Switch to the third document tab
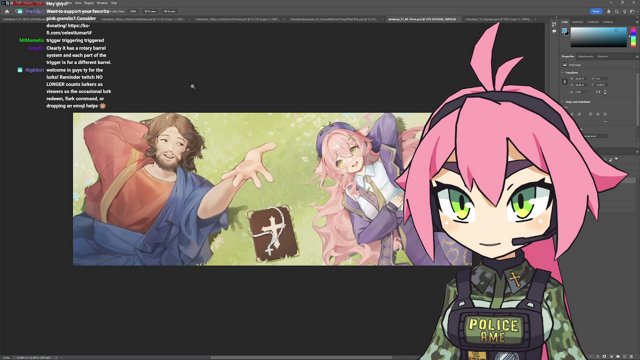640x360 pixels. [239, 19]
